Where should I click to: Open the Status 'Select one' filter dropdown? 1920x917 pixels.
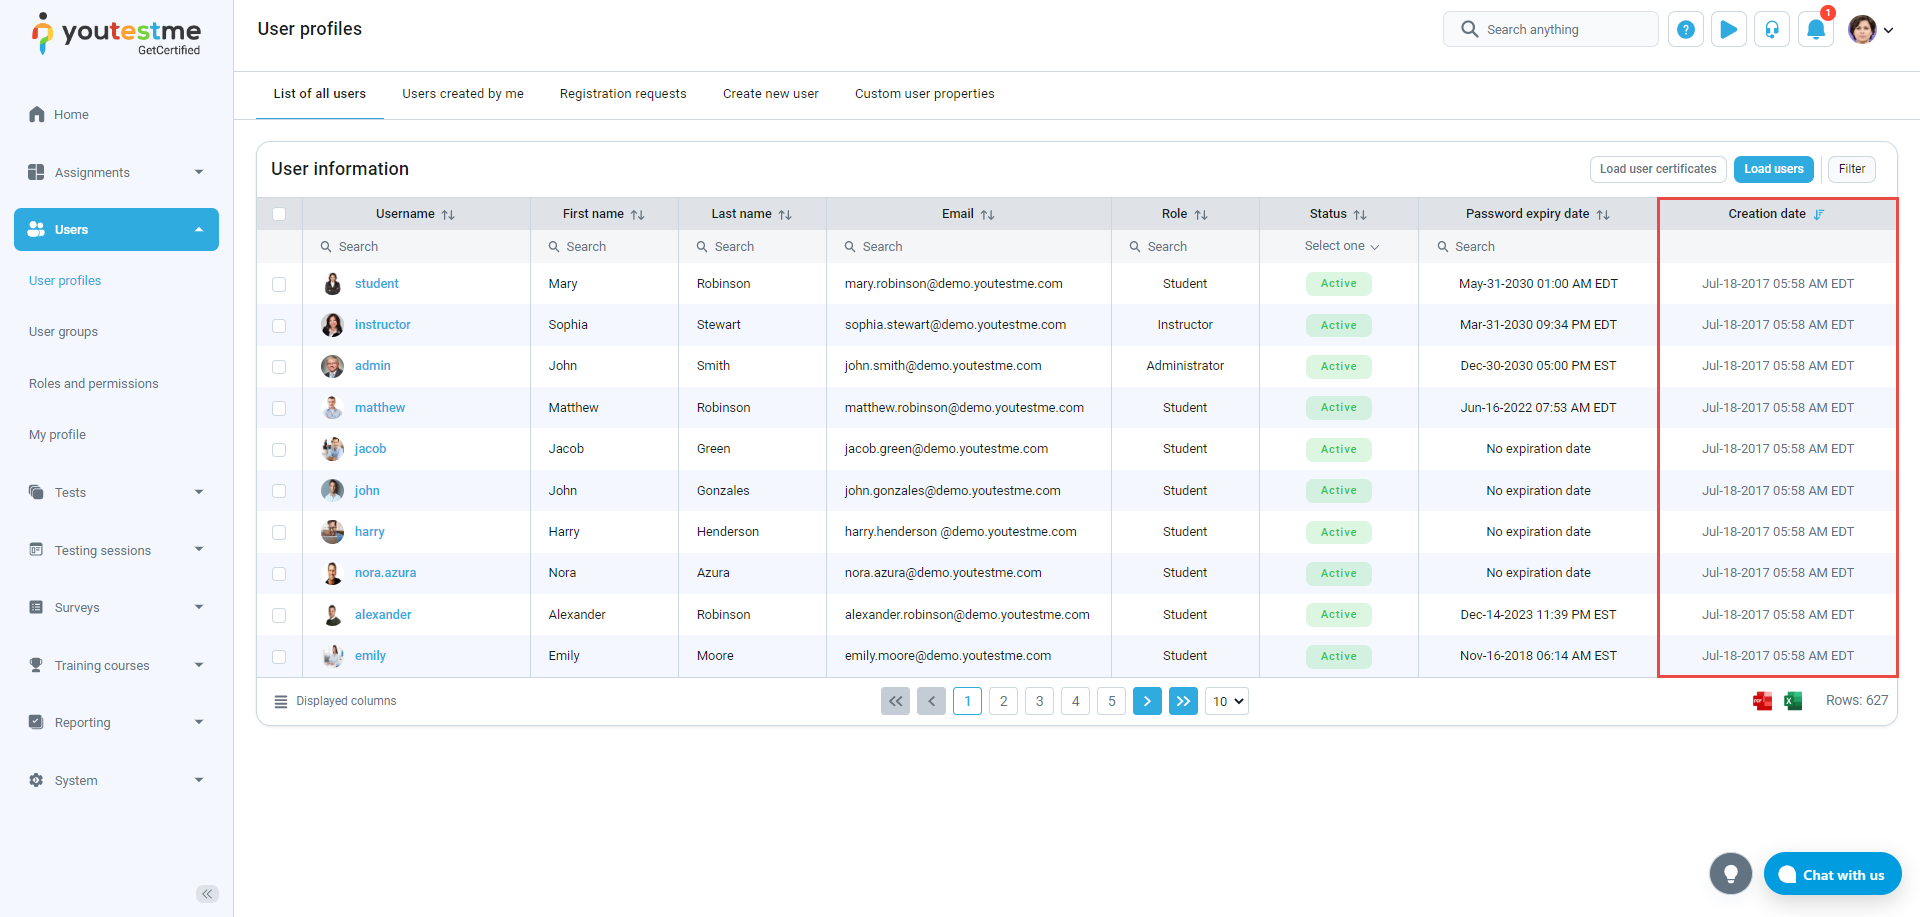(x=1340, y=246)
